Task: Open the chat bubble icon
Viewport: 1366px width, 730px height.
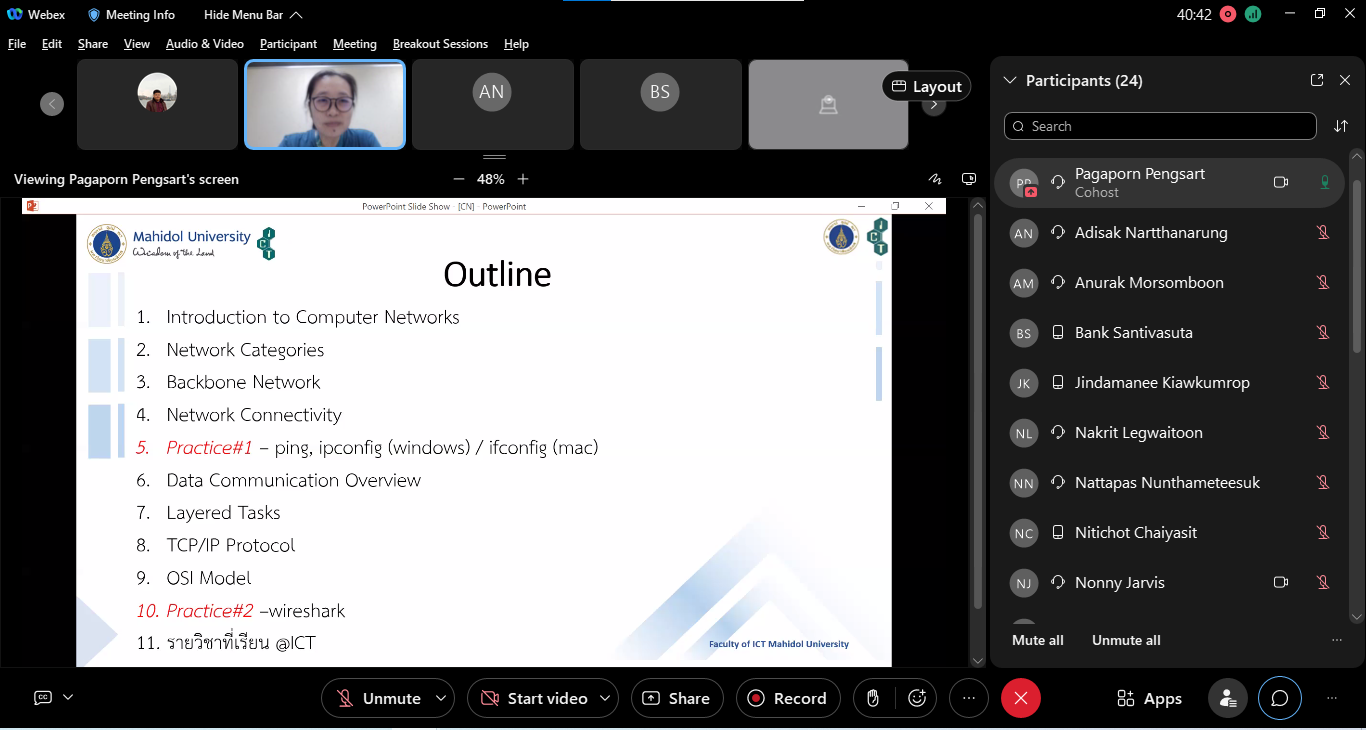Action: point(1279,698)
